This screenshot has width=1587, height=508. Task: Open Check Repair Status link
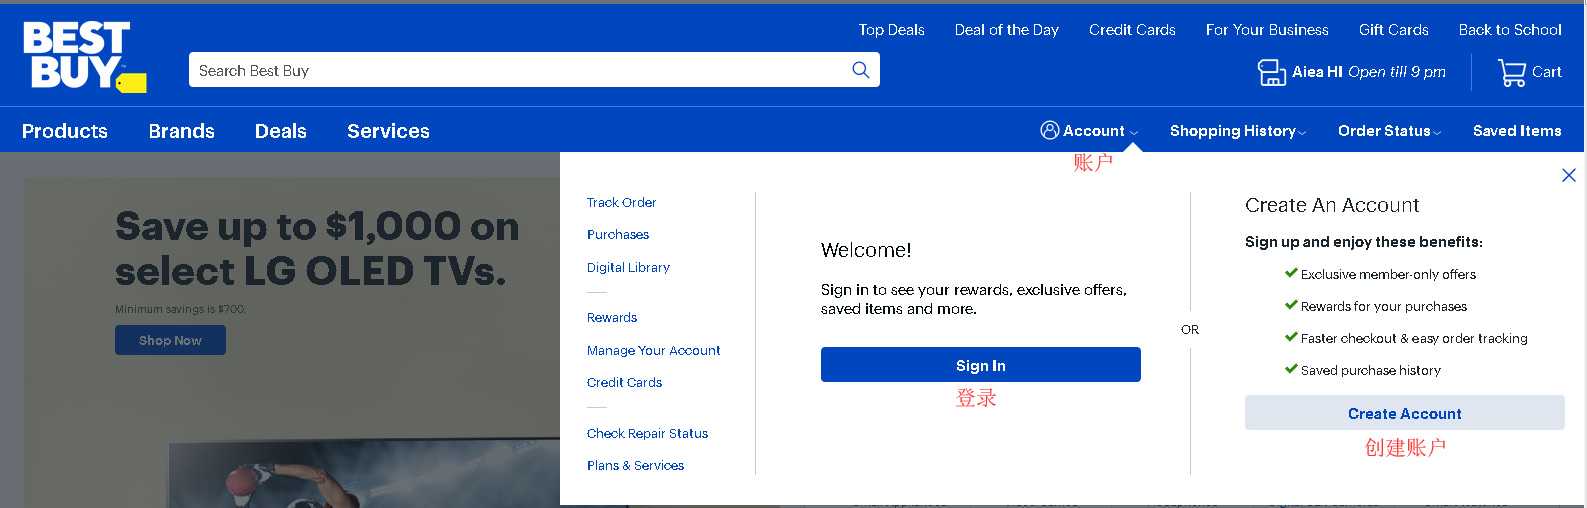[x=647, y=434]
